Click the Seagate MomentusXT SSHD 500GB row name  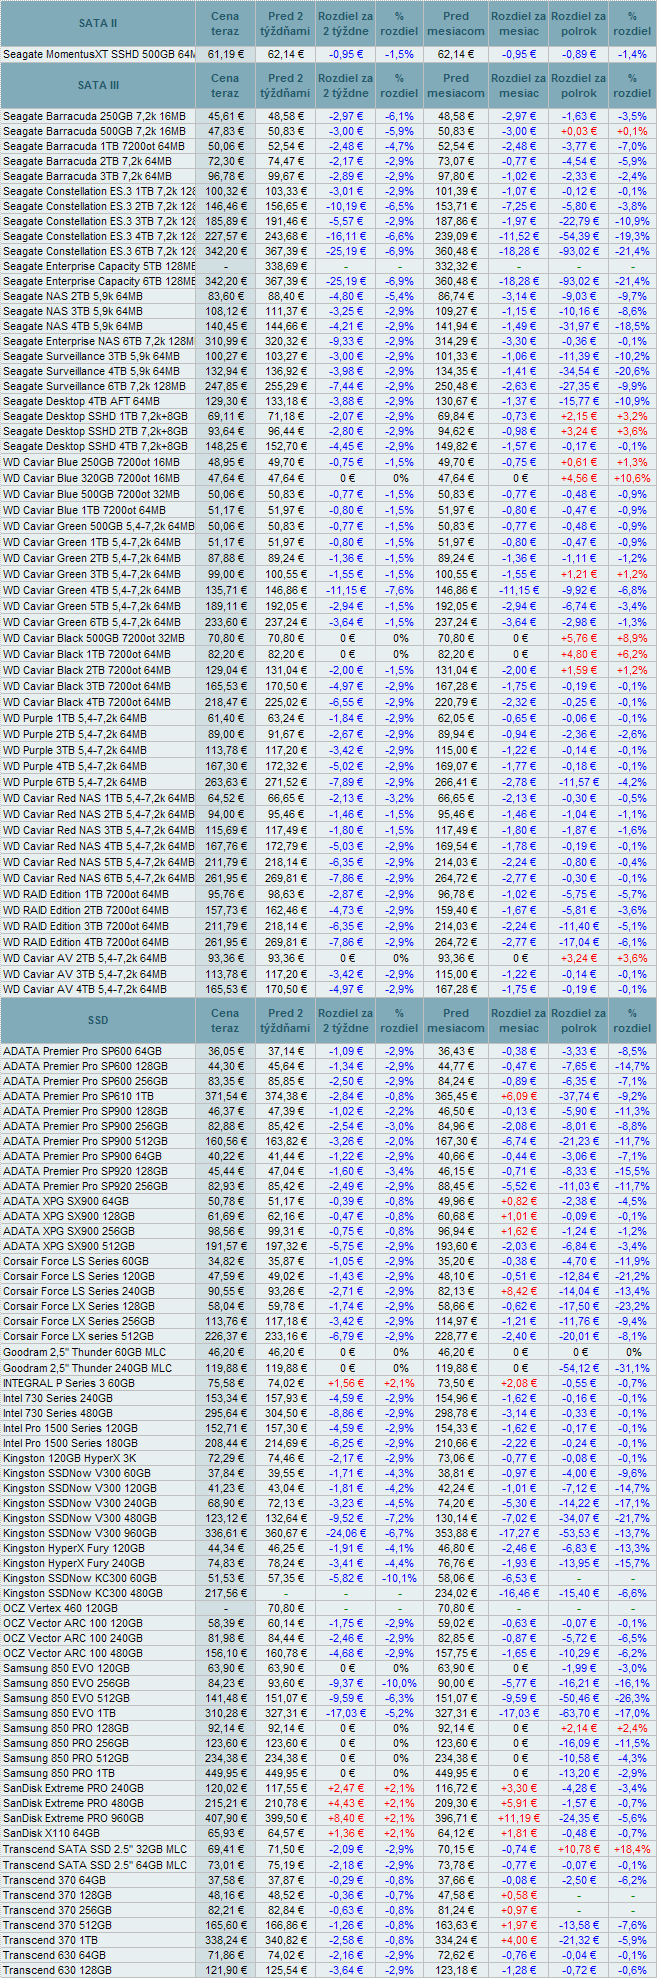98,54
